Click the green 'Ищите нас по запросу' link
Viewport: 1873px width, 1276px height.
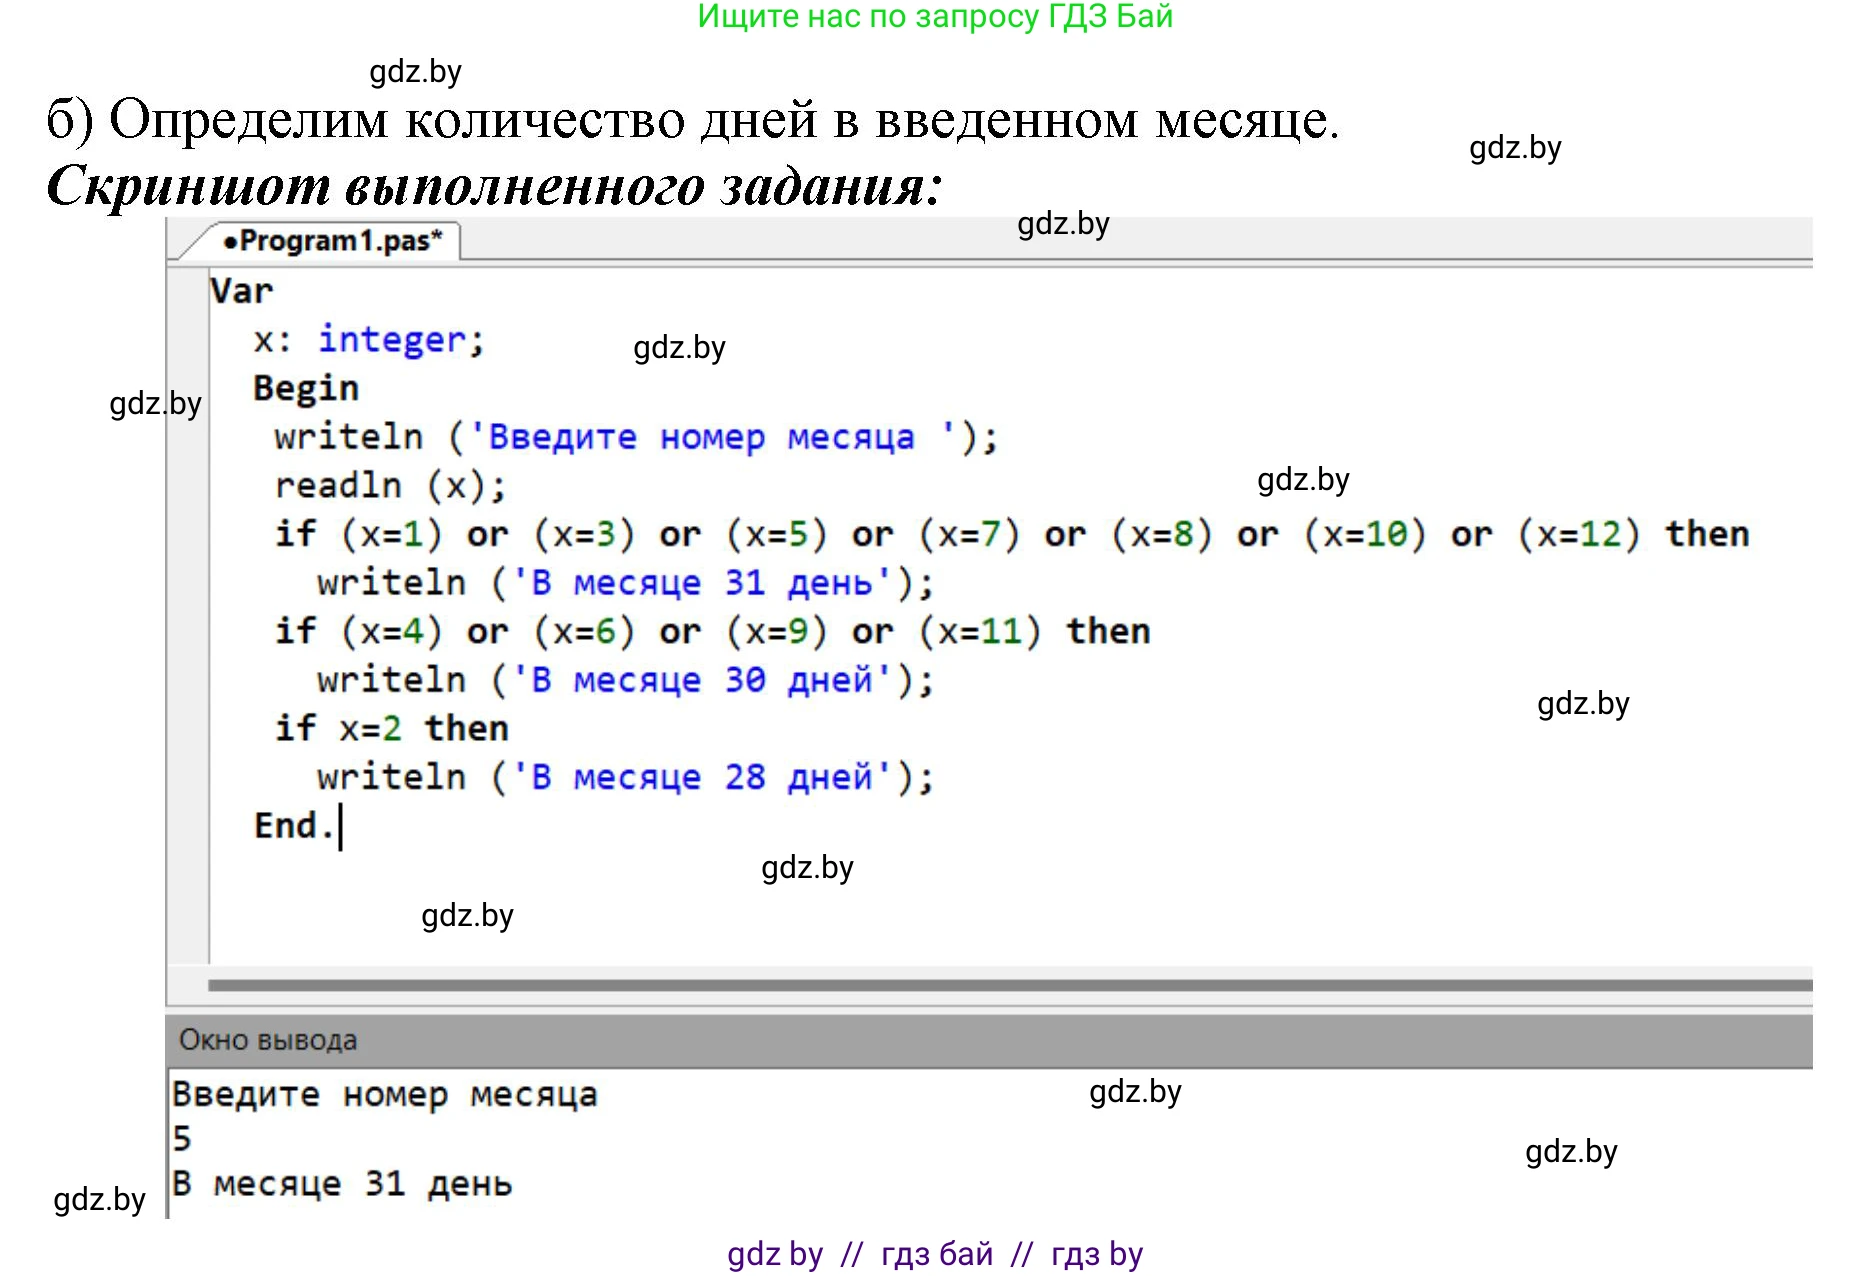[934, 17]
